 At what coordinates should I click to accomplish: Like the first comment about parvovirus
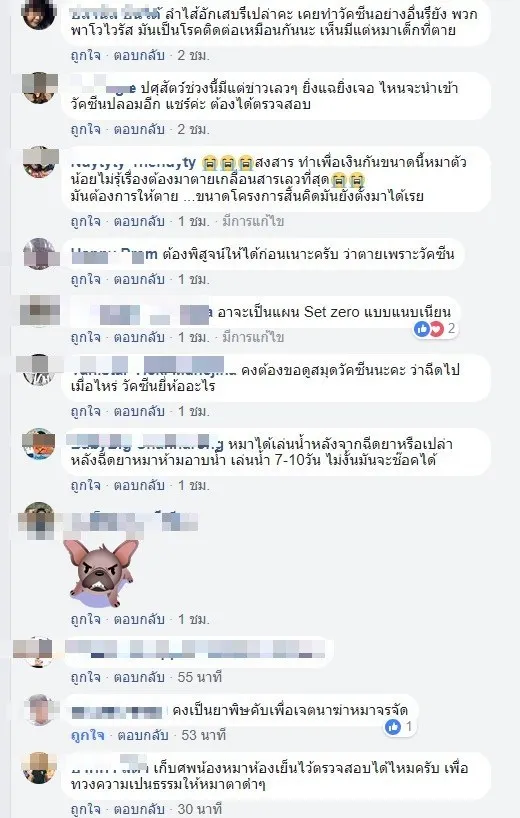click(x=86, y=55)
